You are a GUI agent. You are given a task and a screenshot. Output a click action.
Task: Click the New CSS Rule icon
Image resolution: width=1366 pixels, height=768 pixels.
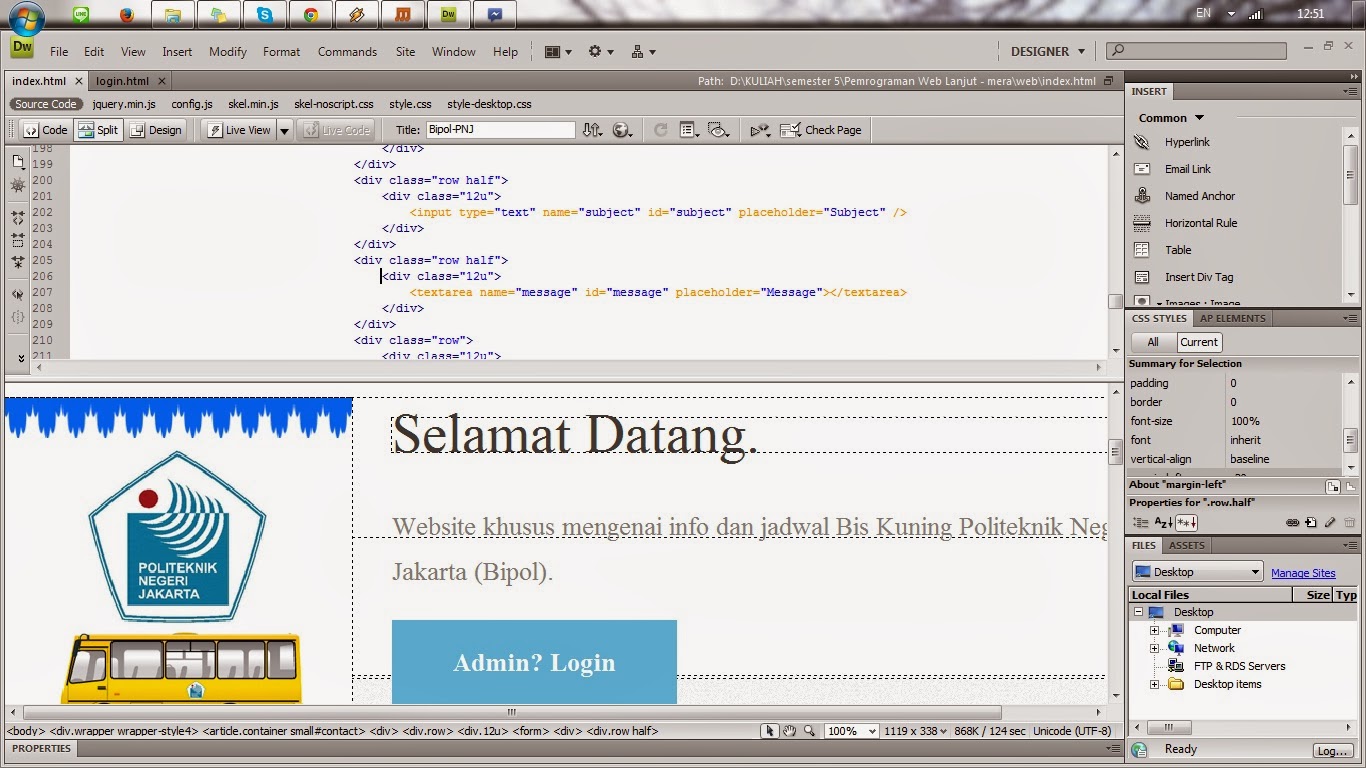coord(1310,522)
